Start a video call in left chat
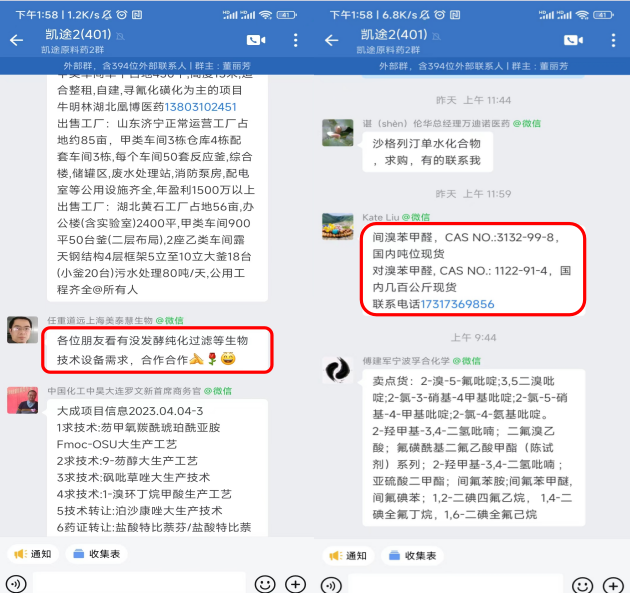The height and width of the screenshot is (593, 630). point(256,40)
